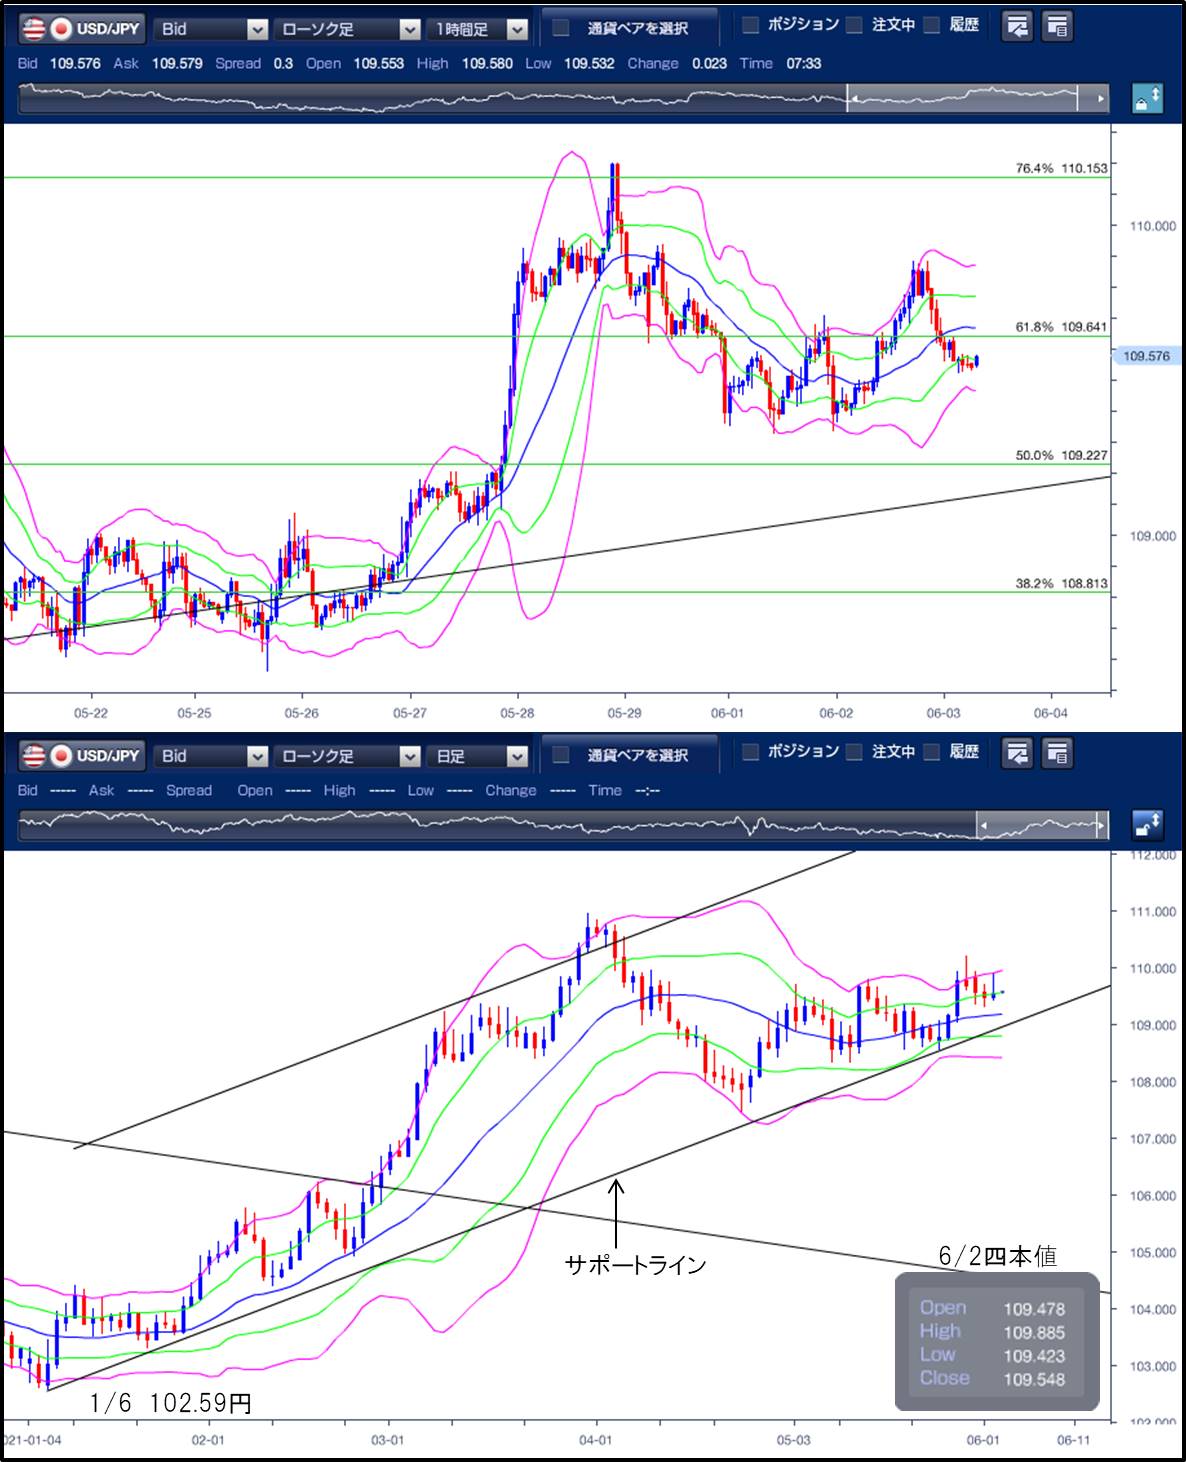Click the left handle of bottom navigator range

click(x=982, y=826)
